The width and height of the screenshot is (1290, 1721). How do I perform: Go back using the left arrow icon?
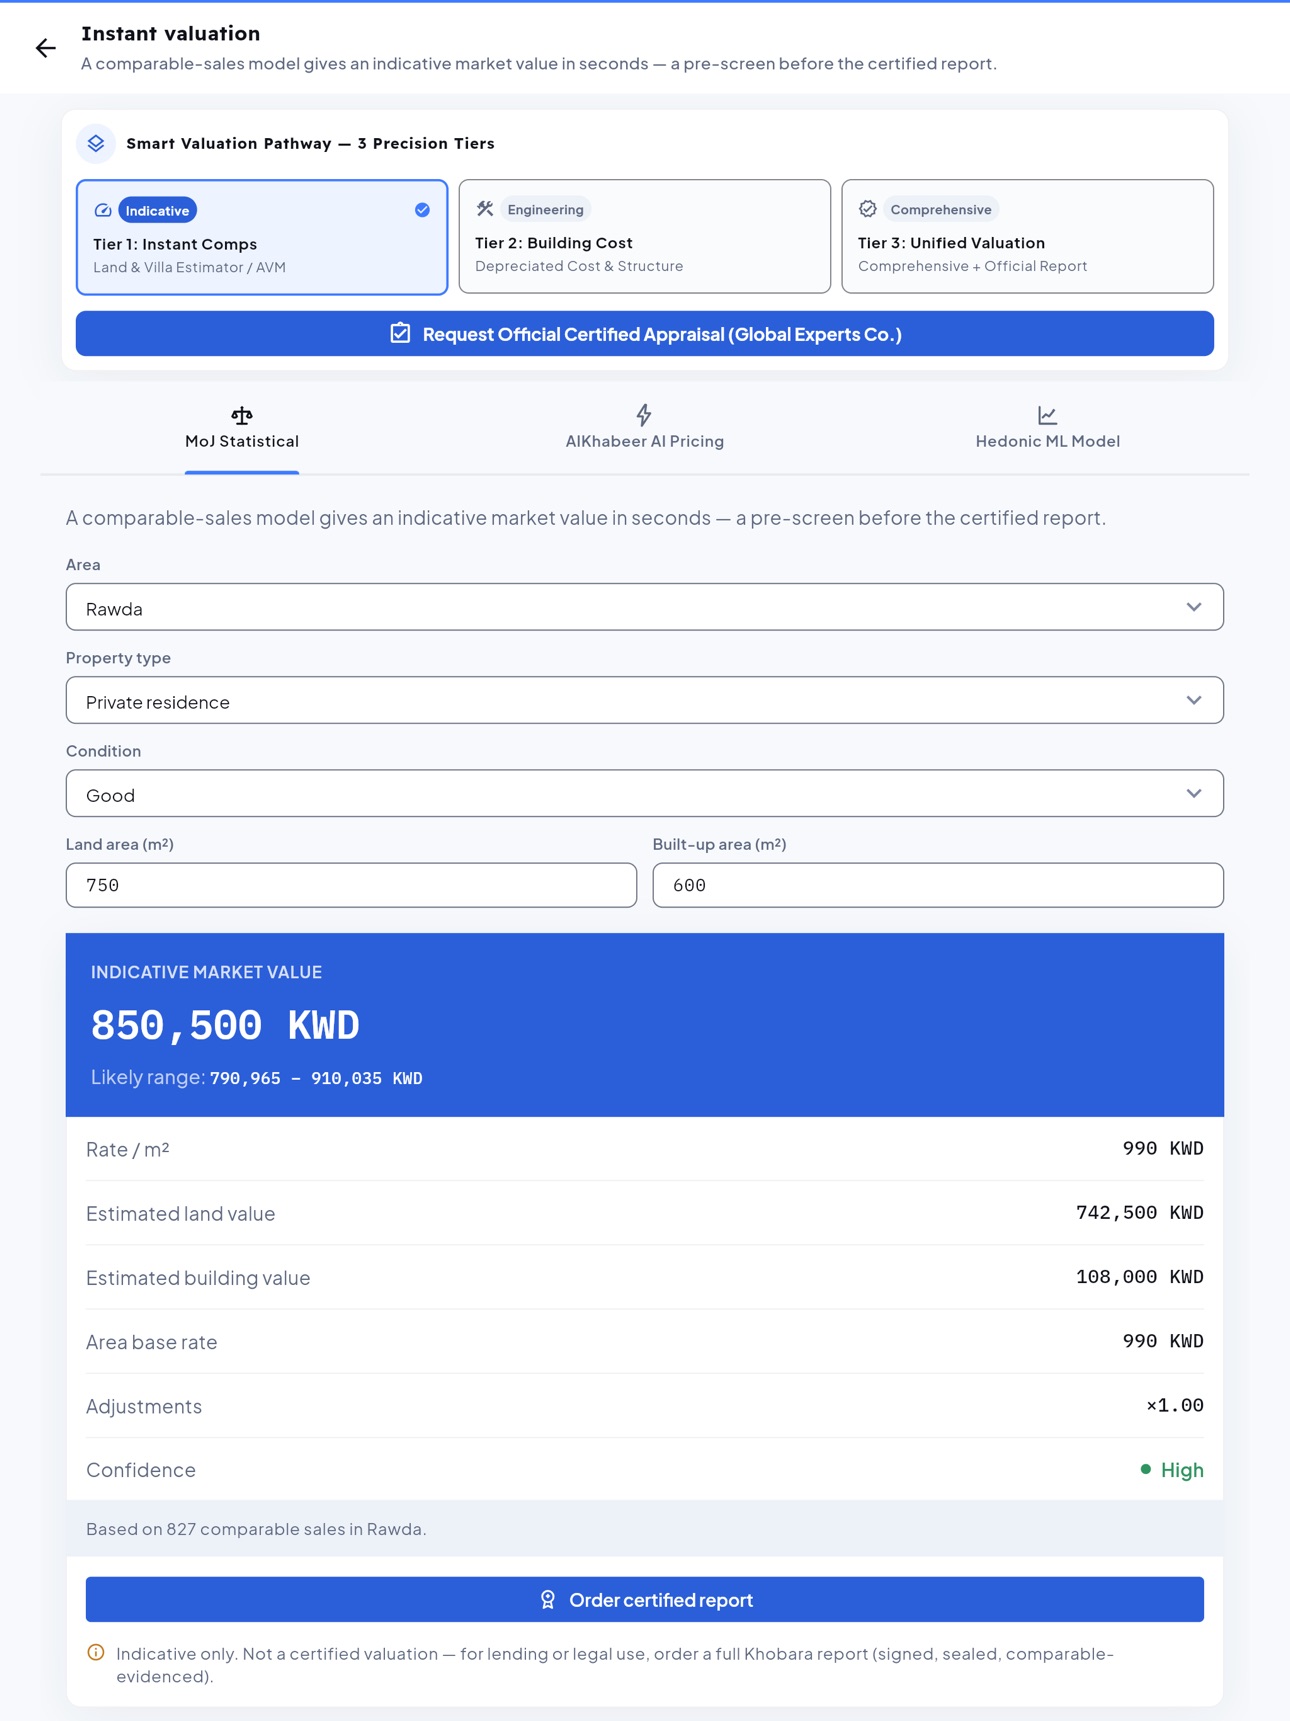tap(46, 48)
